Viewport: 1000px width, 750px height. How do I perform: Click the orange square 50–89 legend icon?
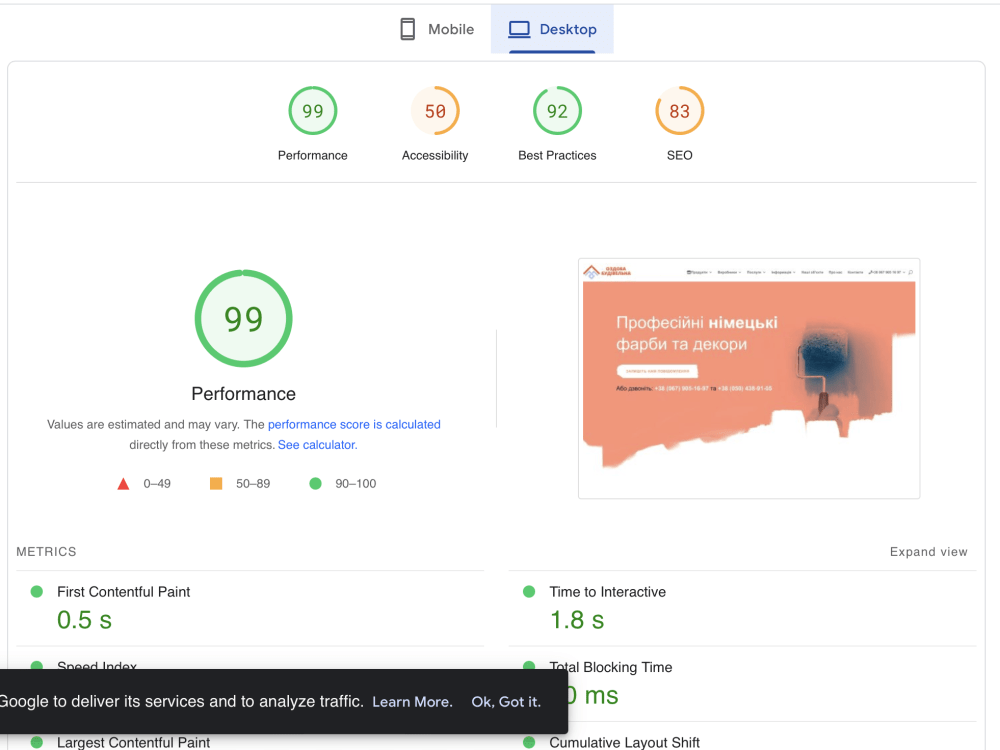pos(216,483)
